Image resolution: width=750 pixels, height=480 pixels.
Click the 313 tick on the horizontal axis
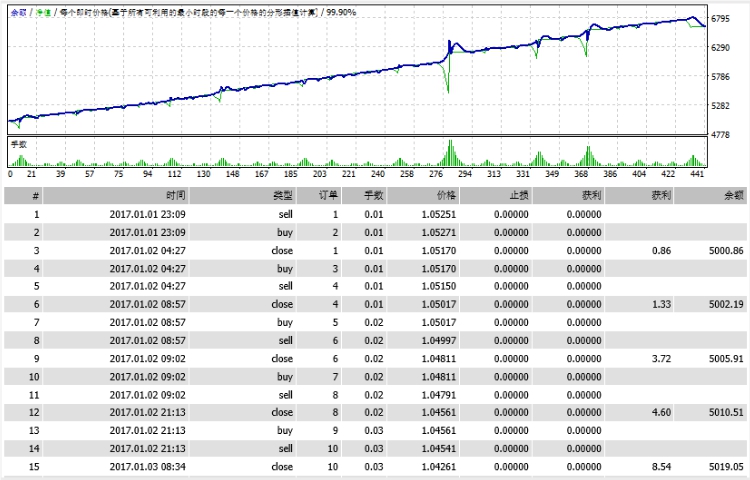point(494,174)
